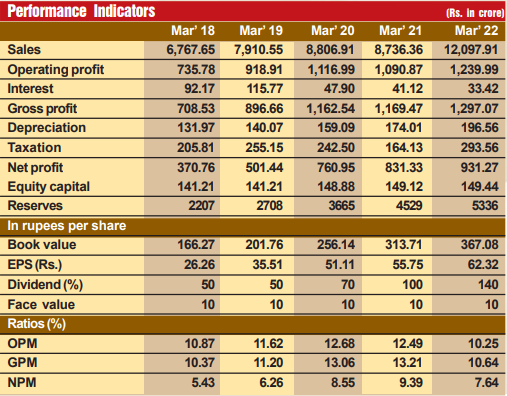Click NPM value 5.43

click(x=203, y=382)
